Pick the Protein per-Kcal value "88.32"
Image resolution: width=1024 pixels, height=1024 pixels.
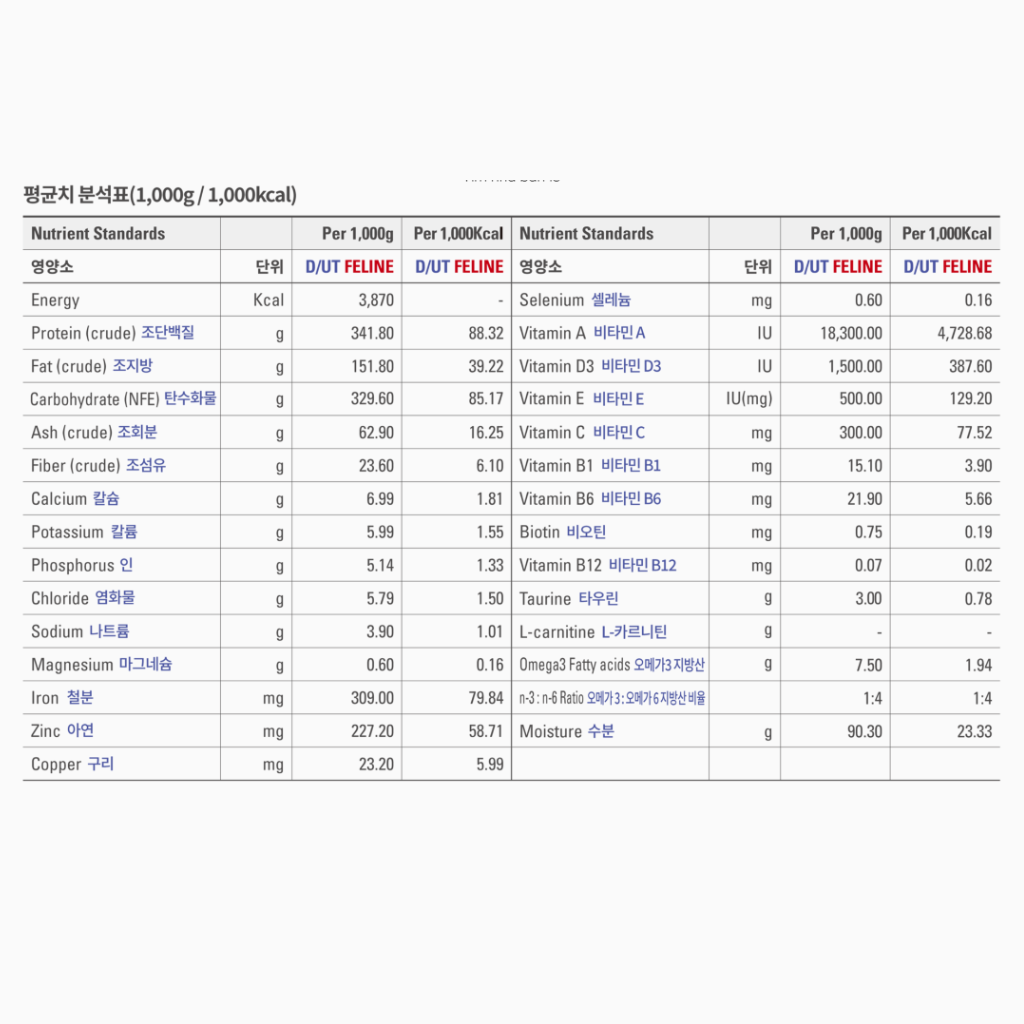[x=486, y=334]
